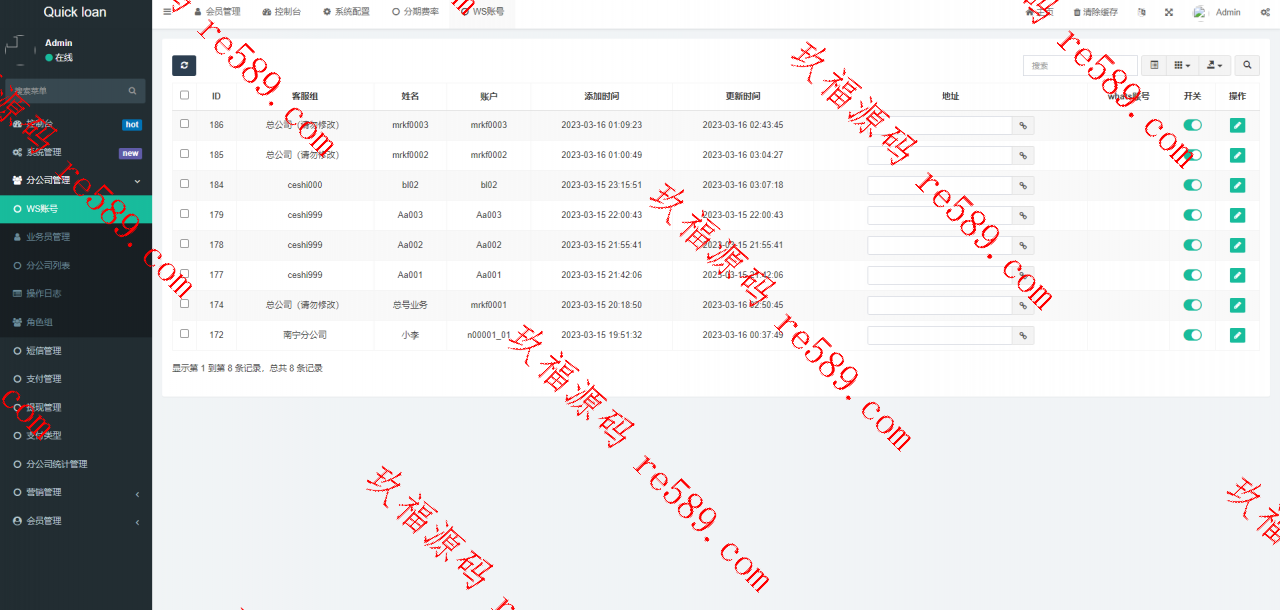
Task: Turn off the switch for row n00001_01
Action: tap(1192, 335)
